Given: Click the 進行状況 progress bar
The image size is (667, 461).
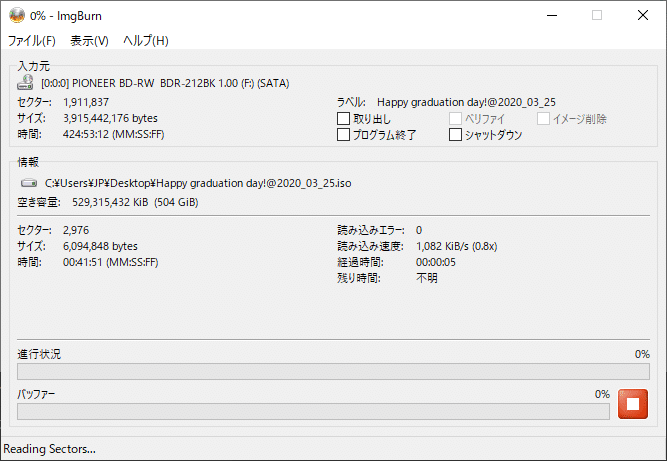Looking at the screenshot, I should click(334, 371).
